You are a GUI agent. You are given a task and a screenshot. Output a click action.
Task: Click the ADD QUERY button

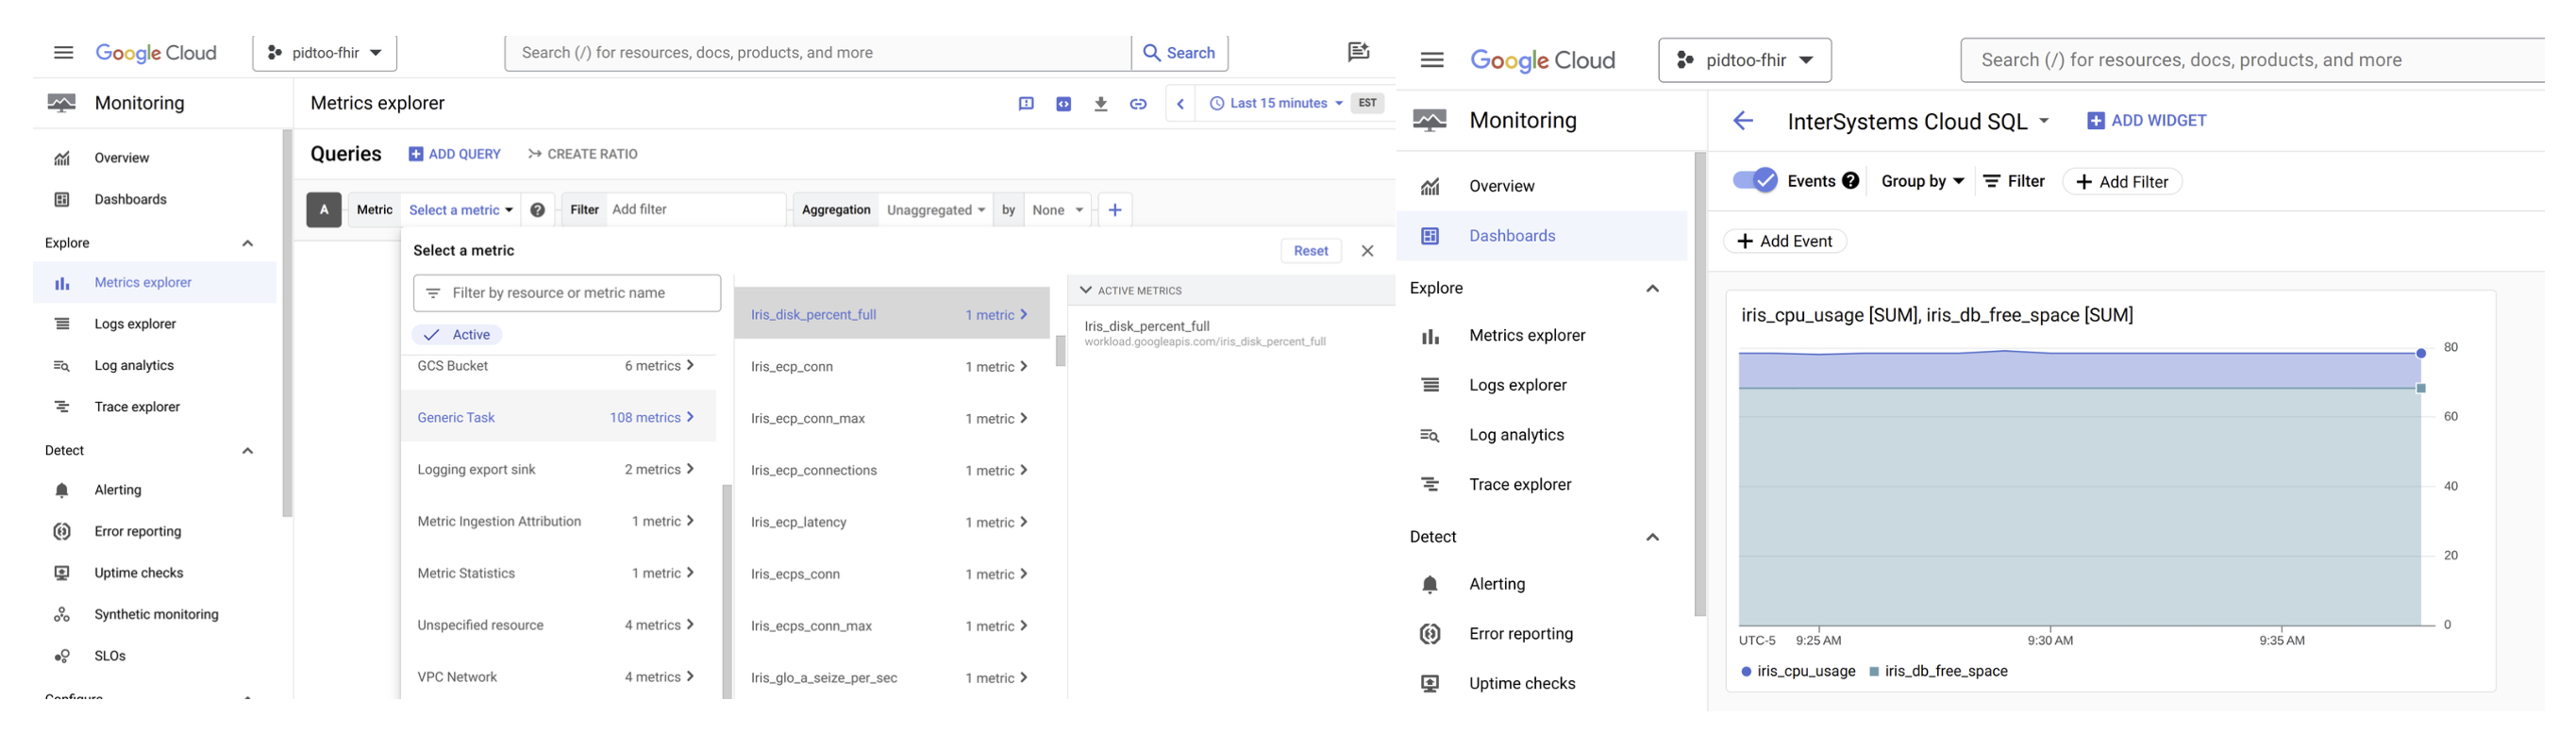(455, 154)
